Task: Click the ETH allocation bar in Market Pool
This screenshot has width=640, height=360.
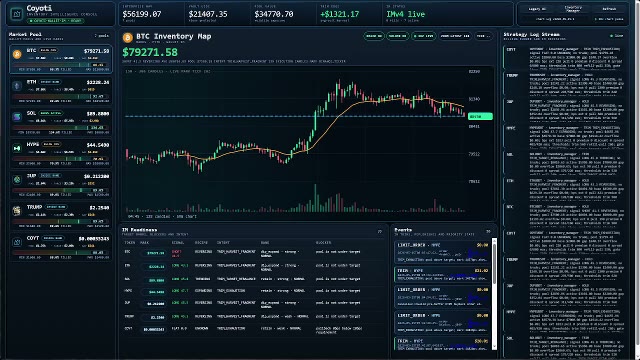Action: point(61,97)
